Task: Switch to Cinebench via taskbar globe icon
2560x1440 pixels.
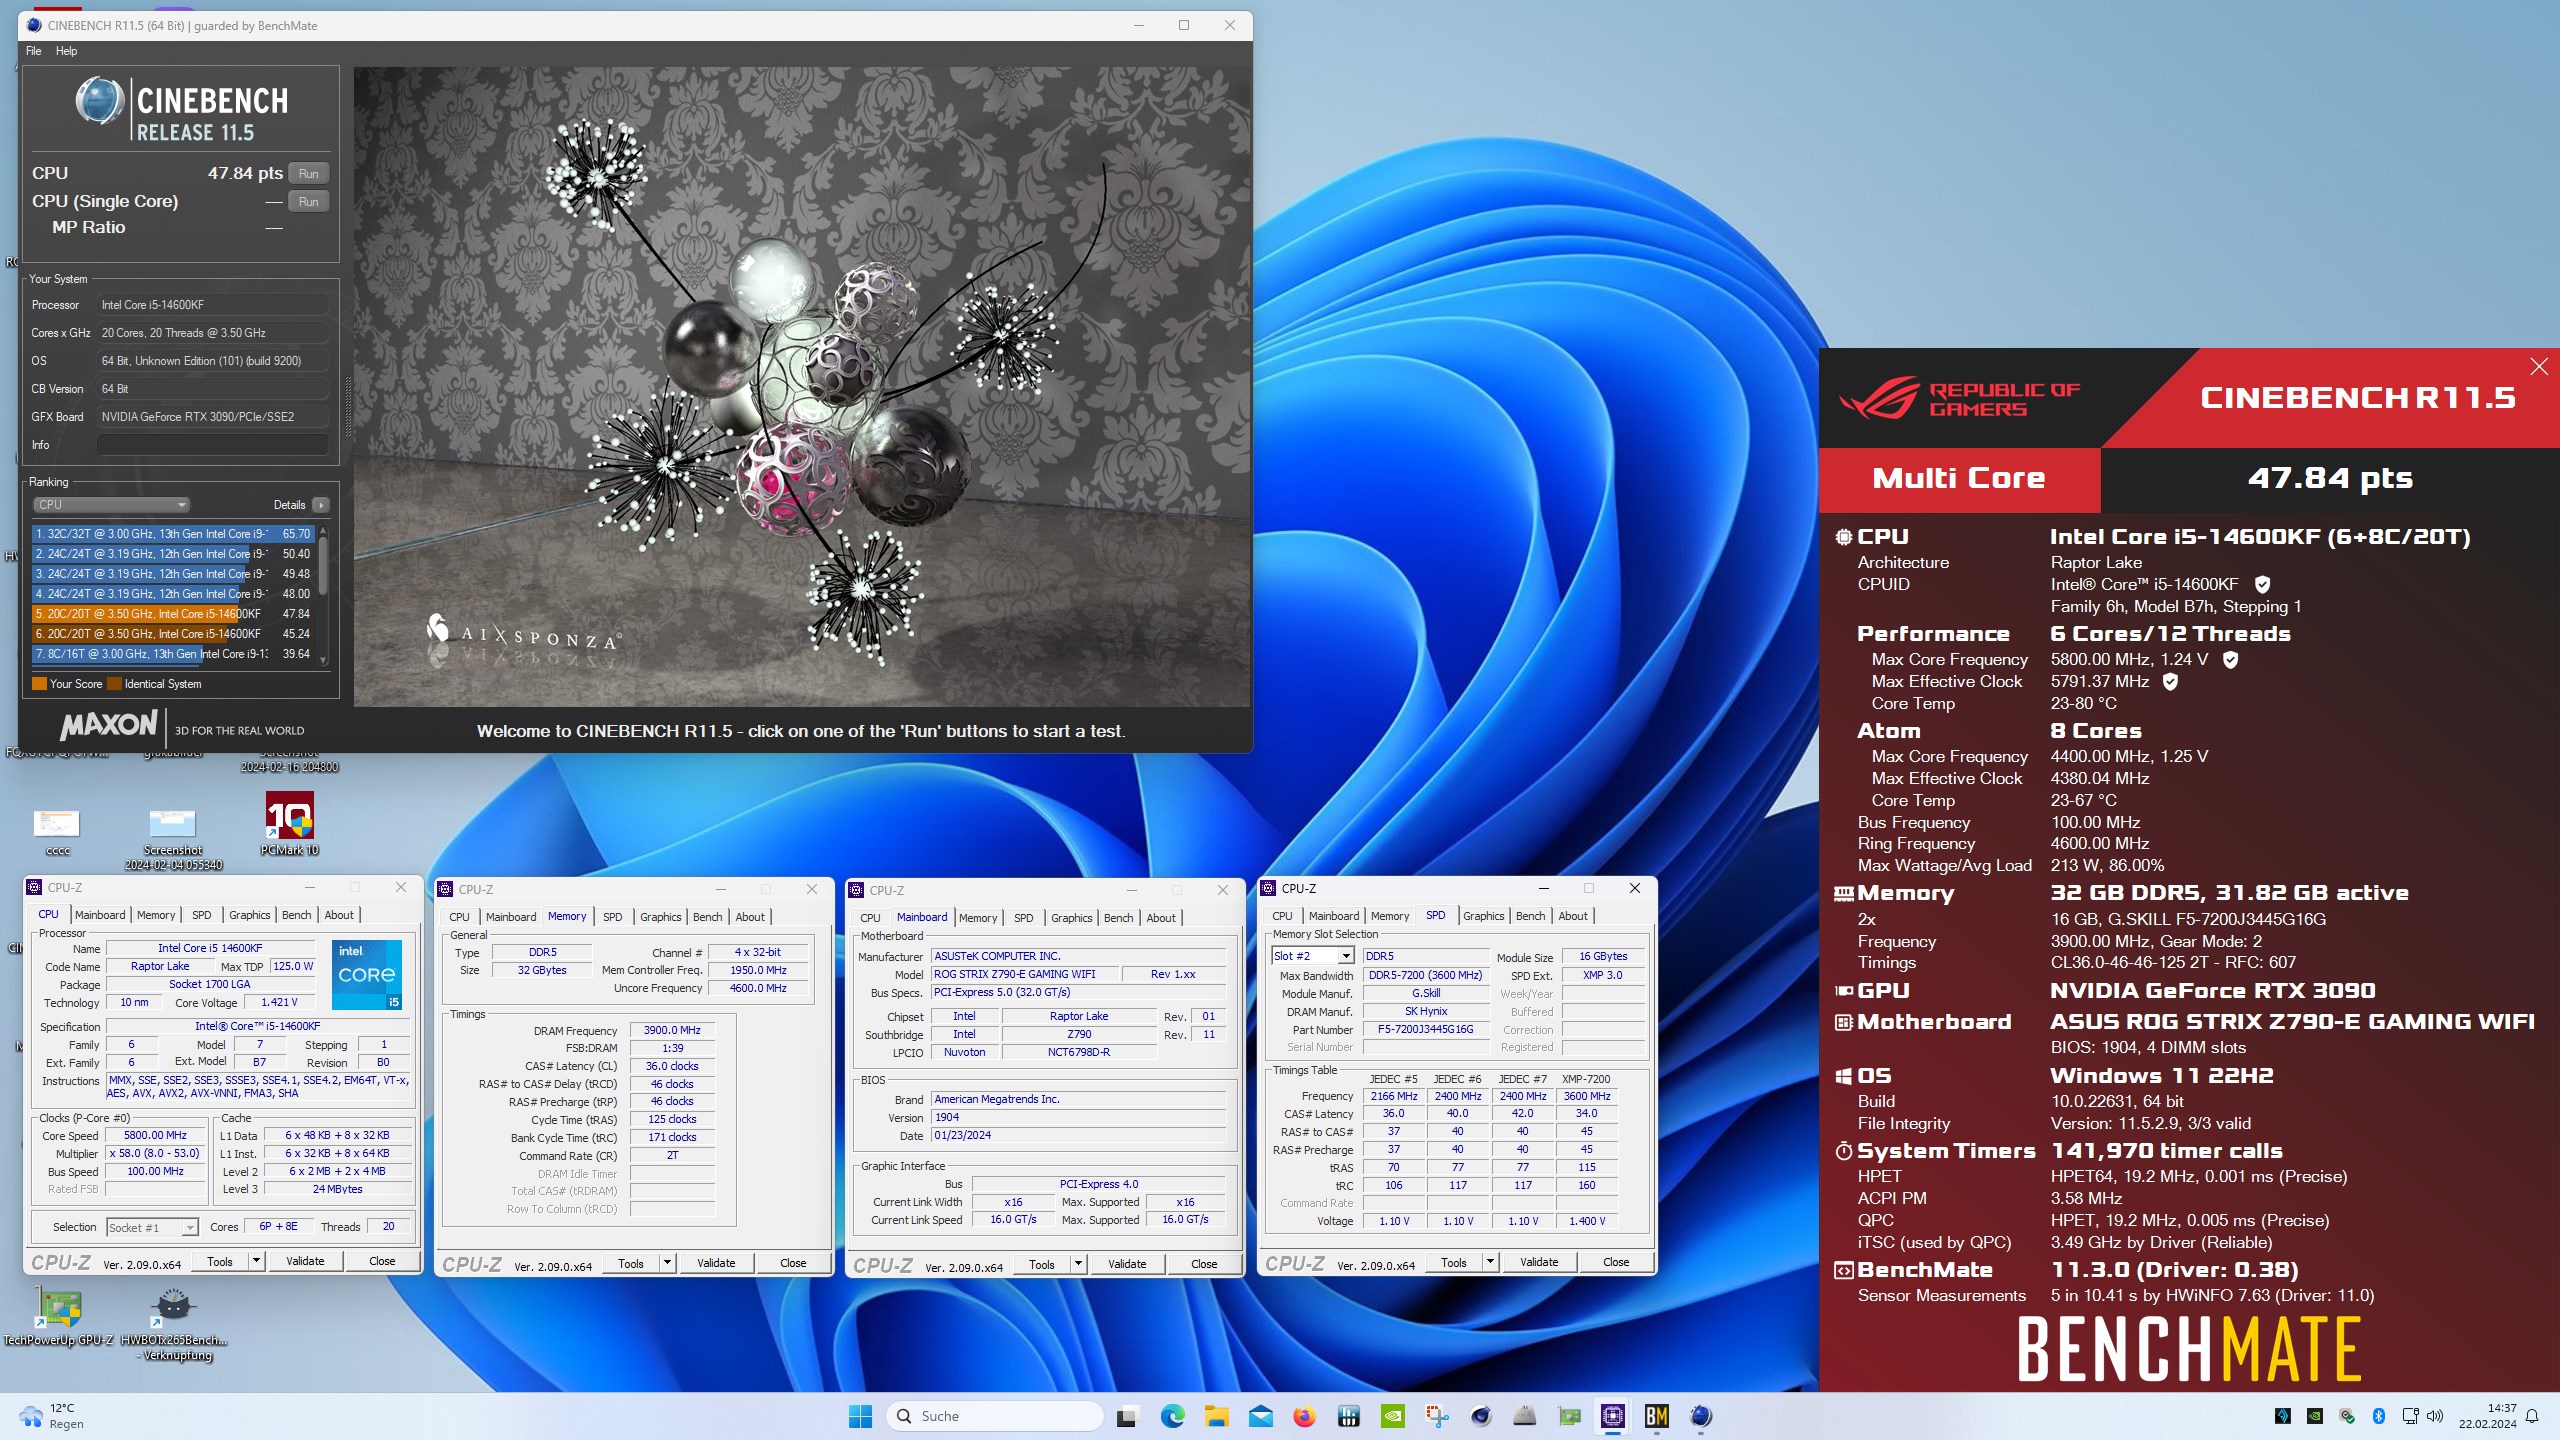Action: point(1701,1416)
